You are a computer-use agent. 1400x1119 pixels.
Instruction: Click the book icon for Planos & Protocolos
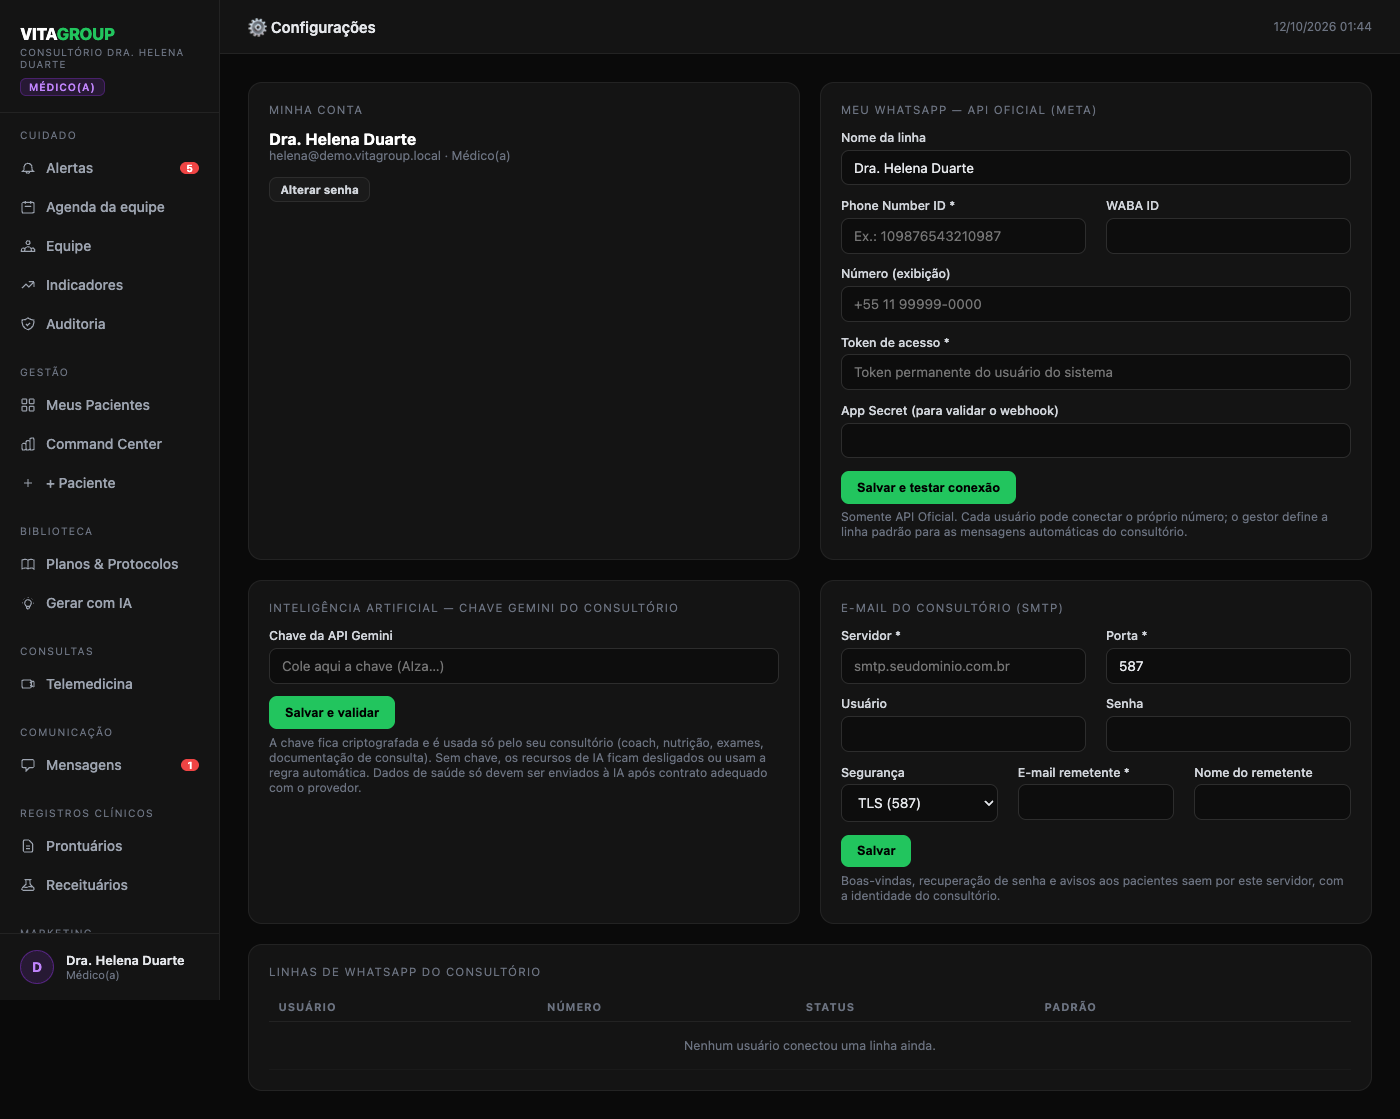(x=28, y=564)
